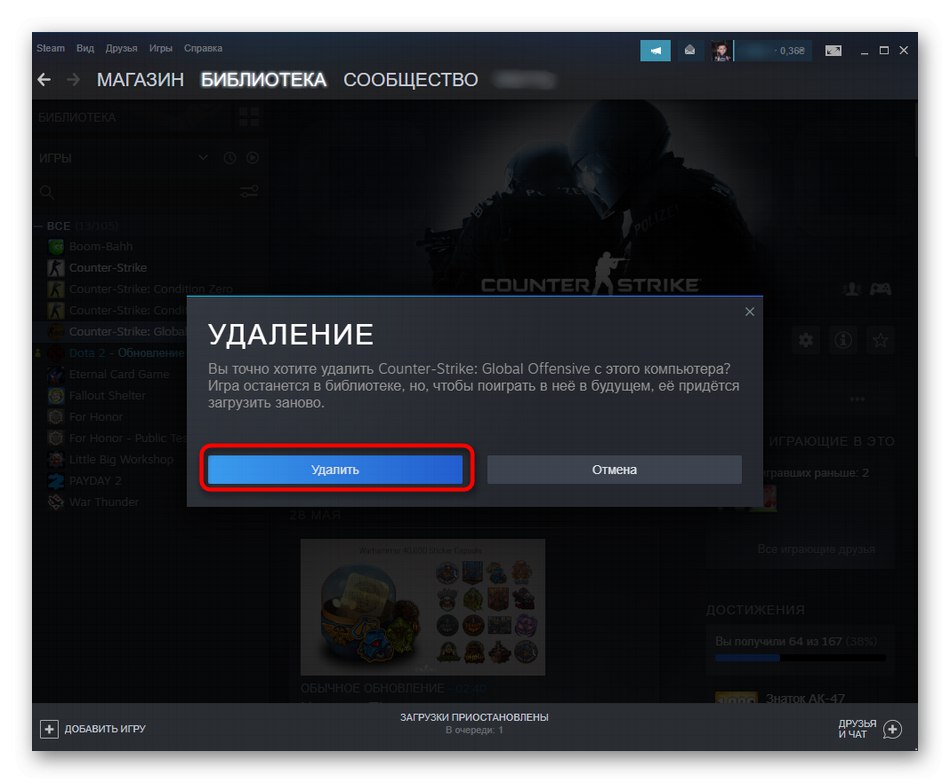Open the Вид menu
This screenshot has width=950, height=783.
coord(85,48)
